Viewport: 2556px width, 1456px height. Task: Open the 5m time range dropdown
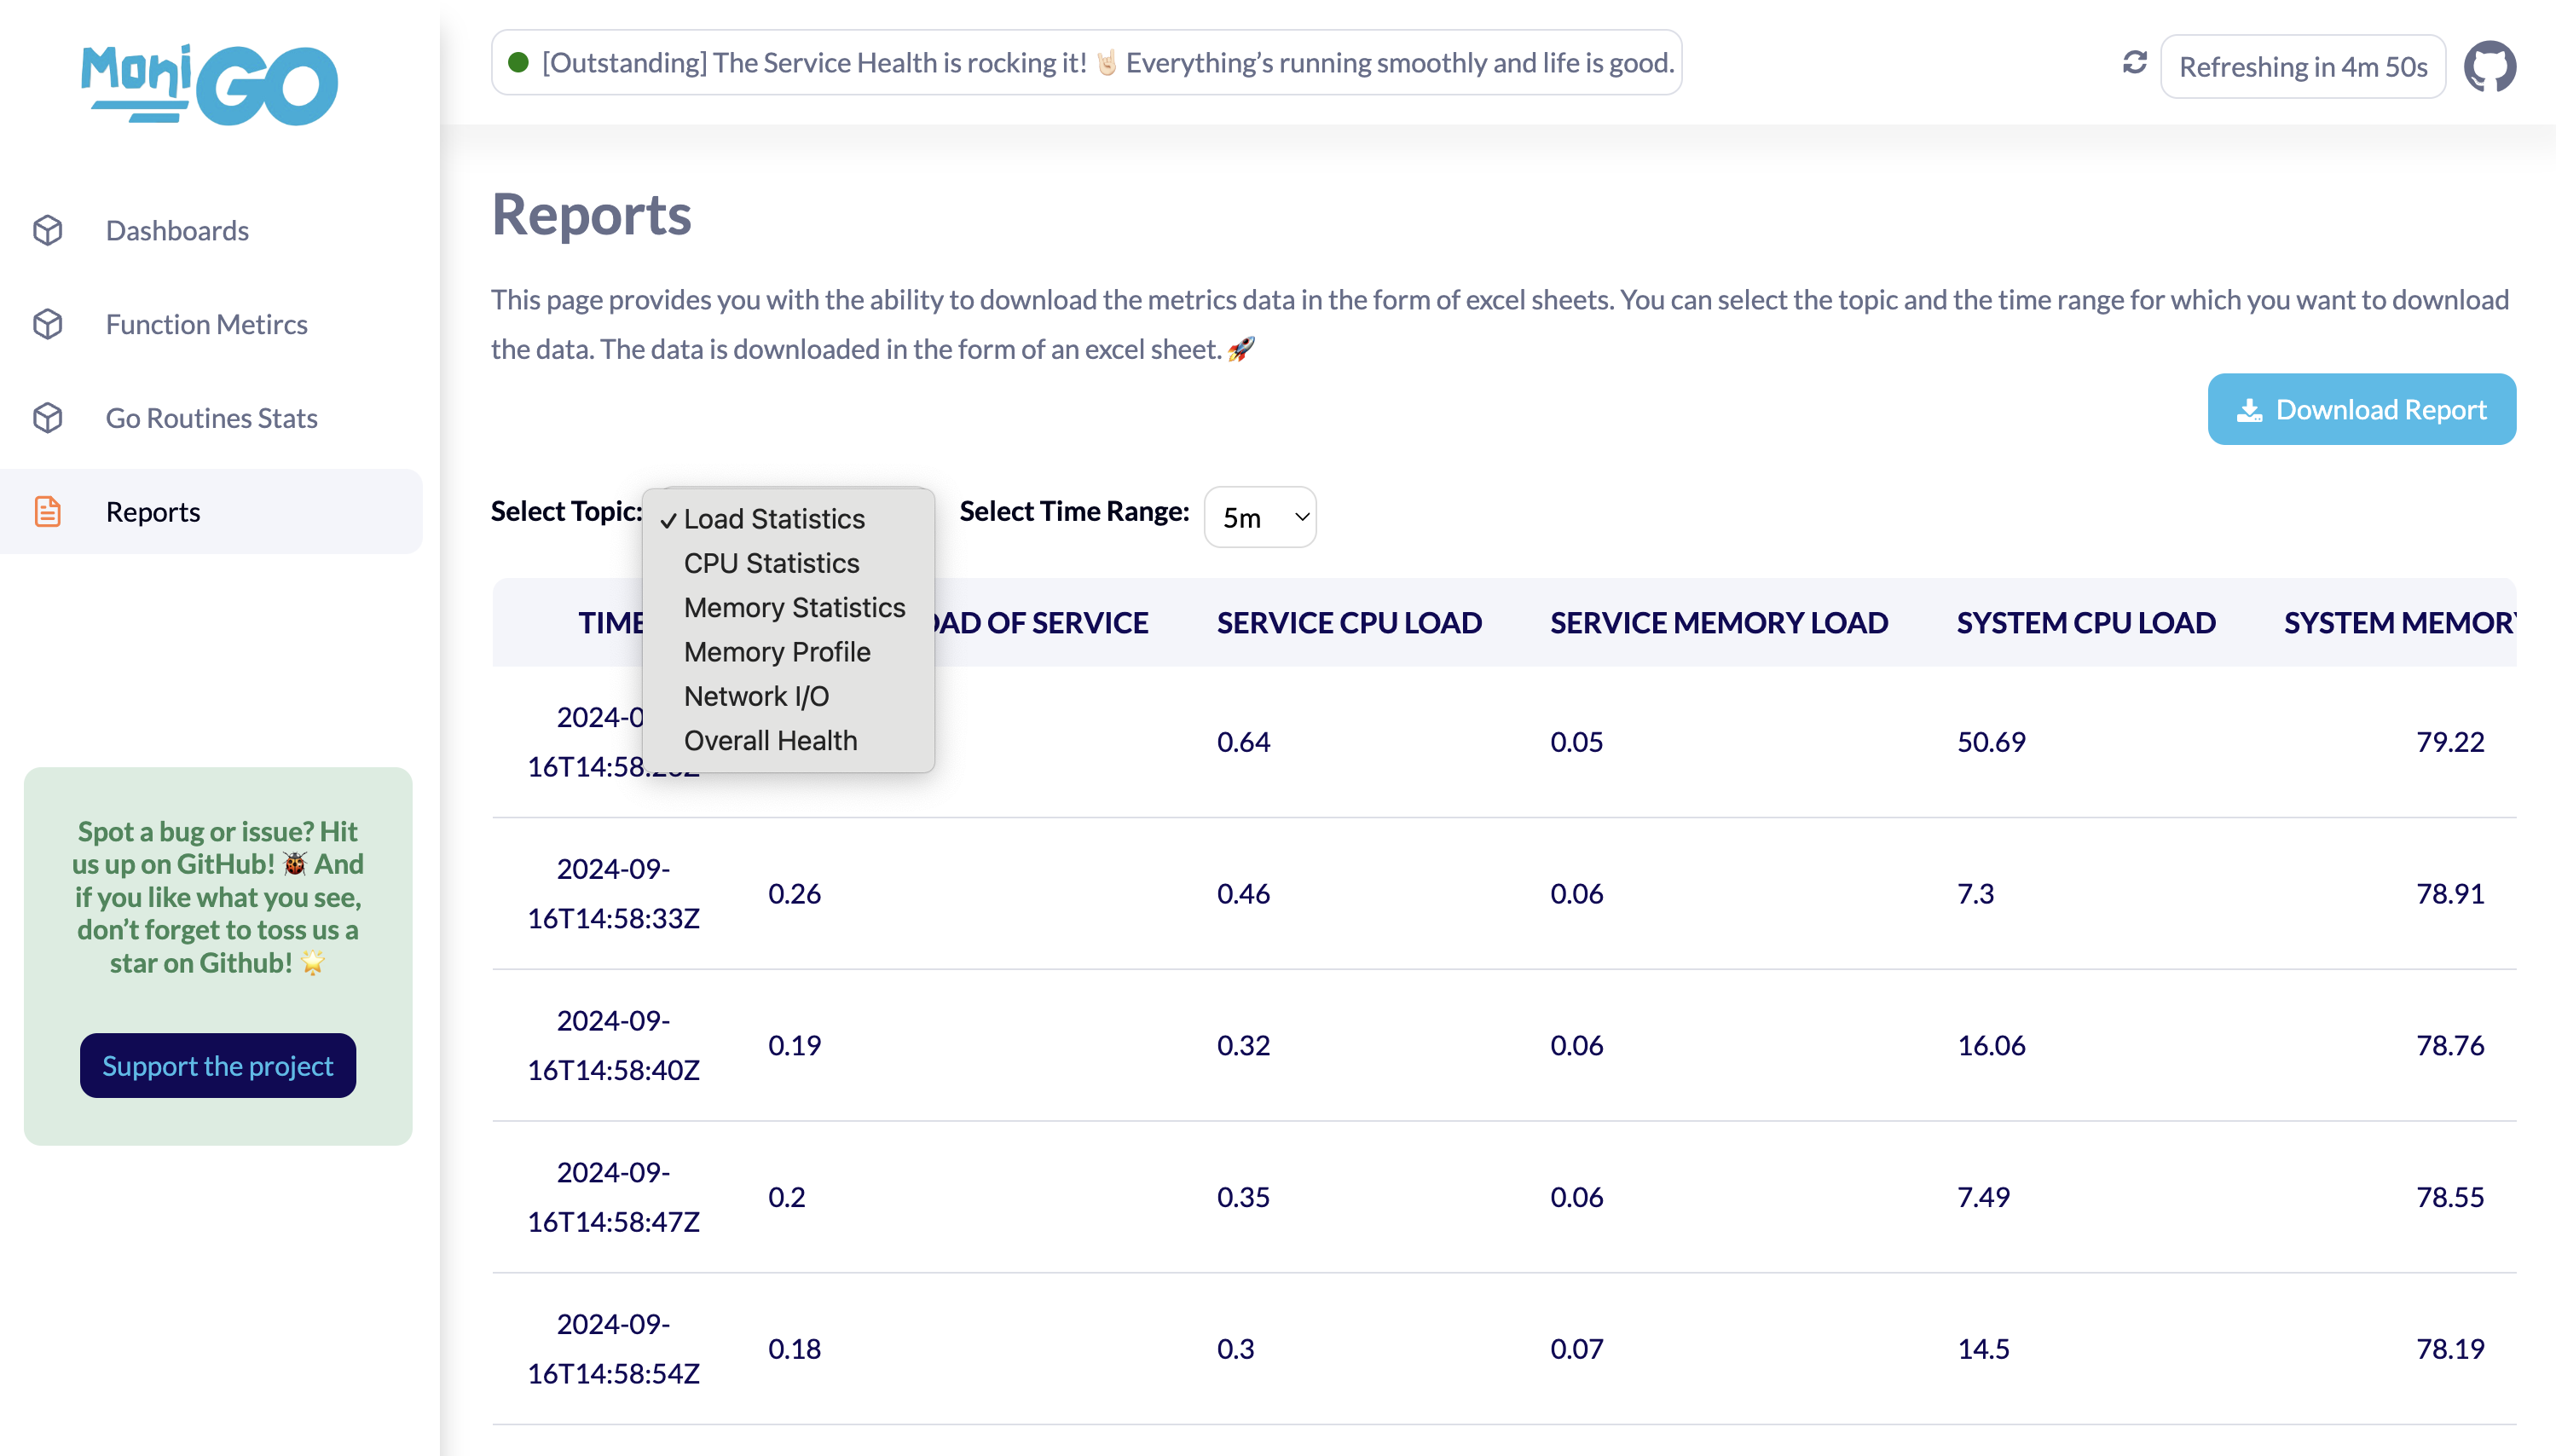(1260, 518)
